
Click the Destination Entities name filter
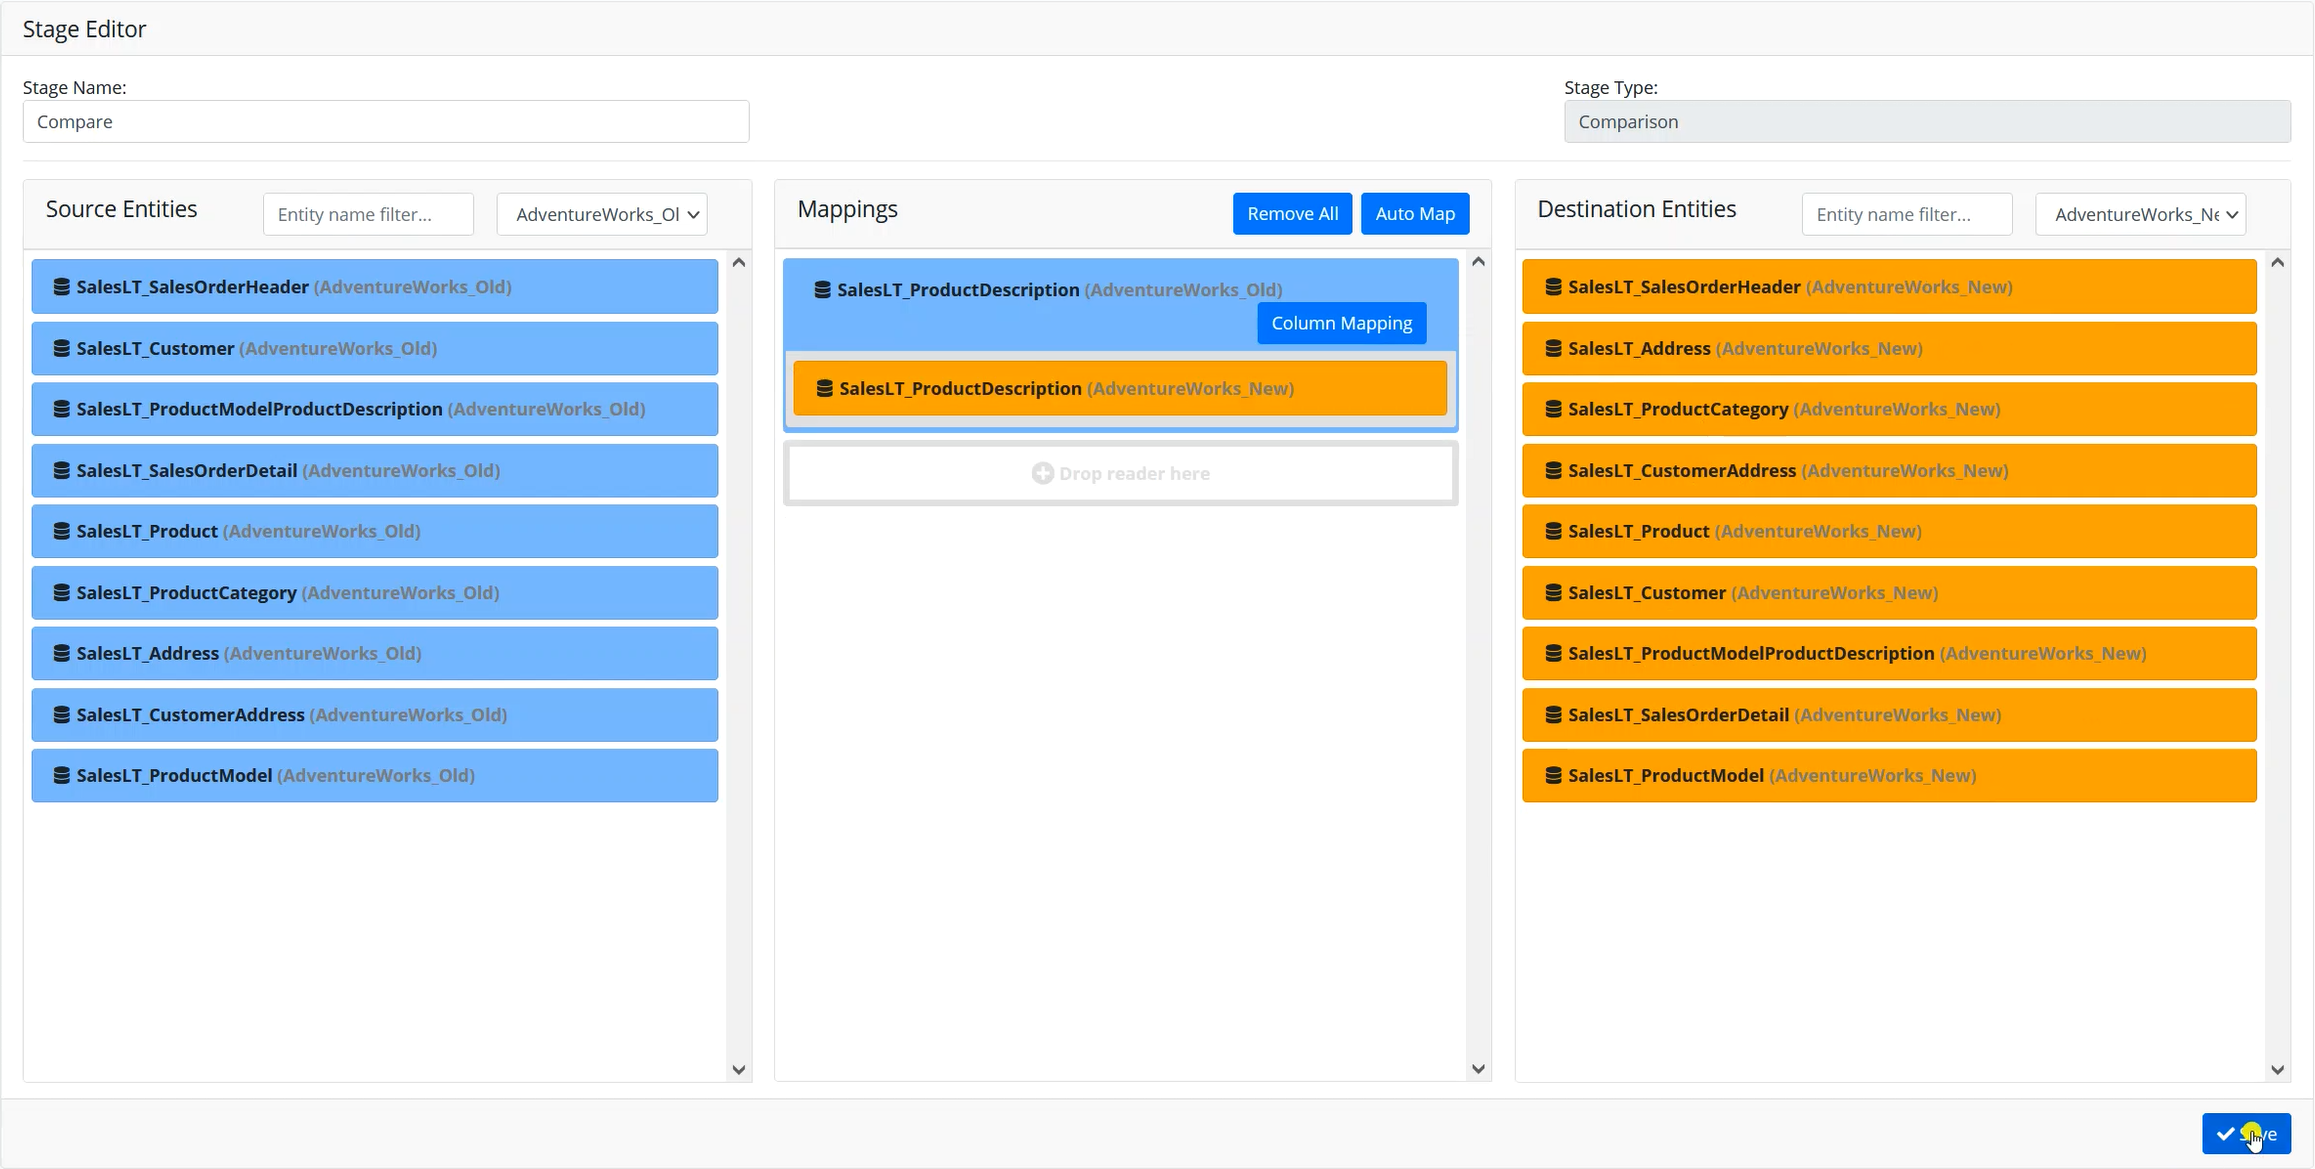coord(1907,214)
